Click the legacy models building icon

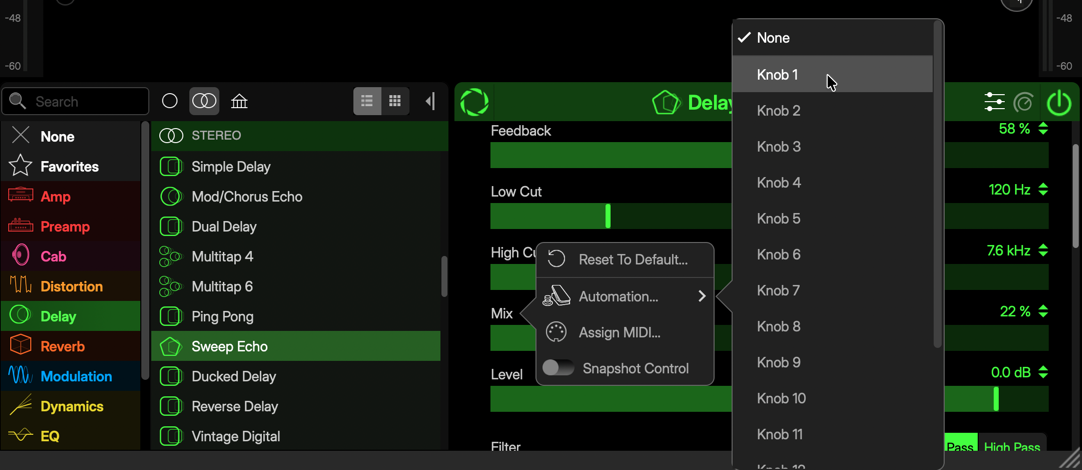[x=239, y=101]
